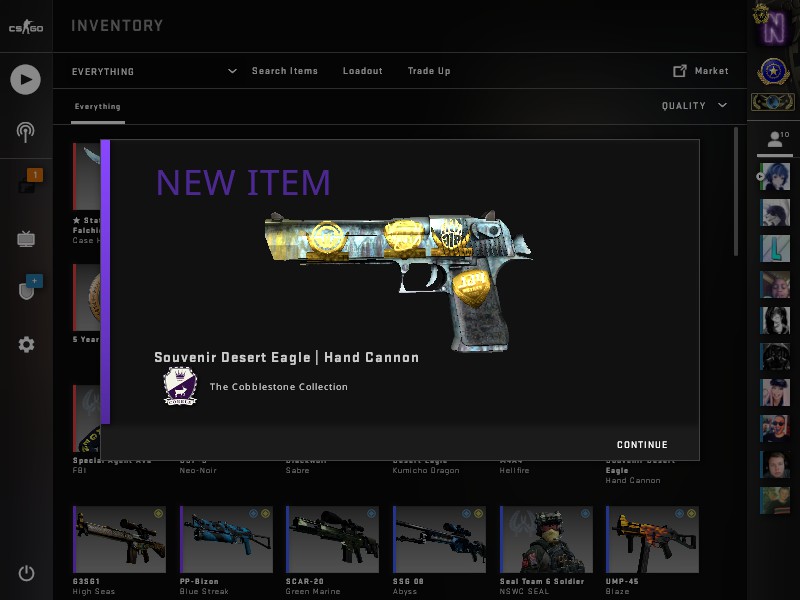The height and width of the screenshot is (600, 800).
Task: Select the PP-Bizon Blue Streak thumbnail
Action: click(227, 539)
